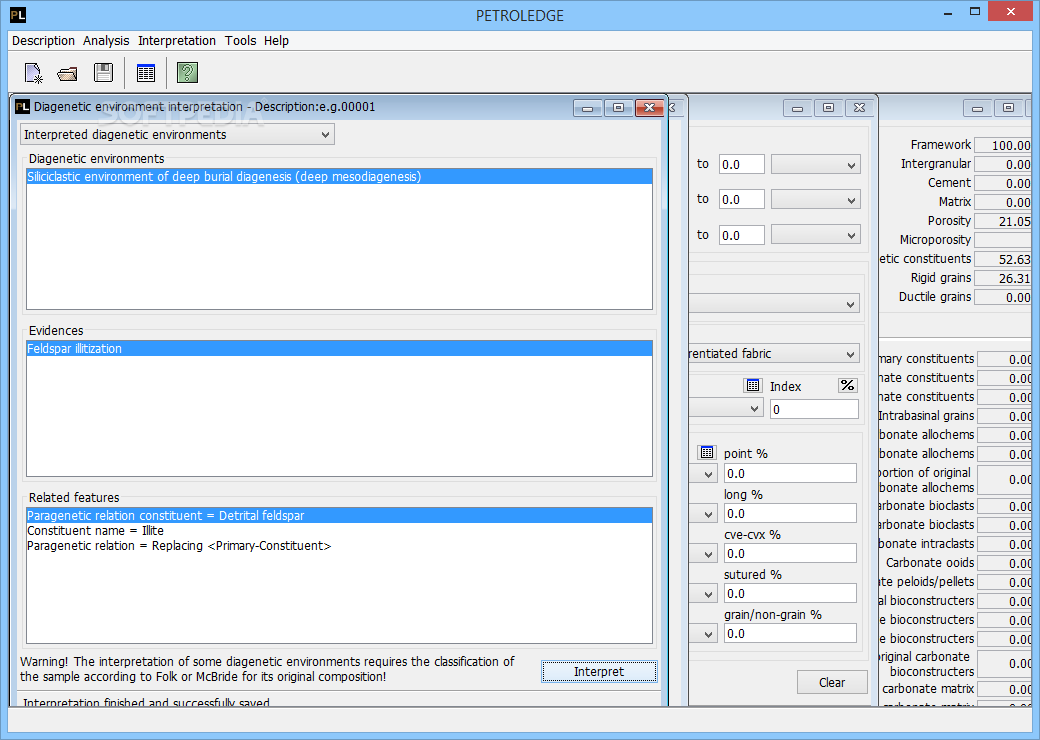Open the Help menu
The image size is (1040, 740).
click(277, 40)
